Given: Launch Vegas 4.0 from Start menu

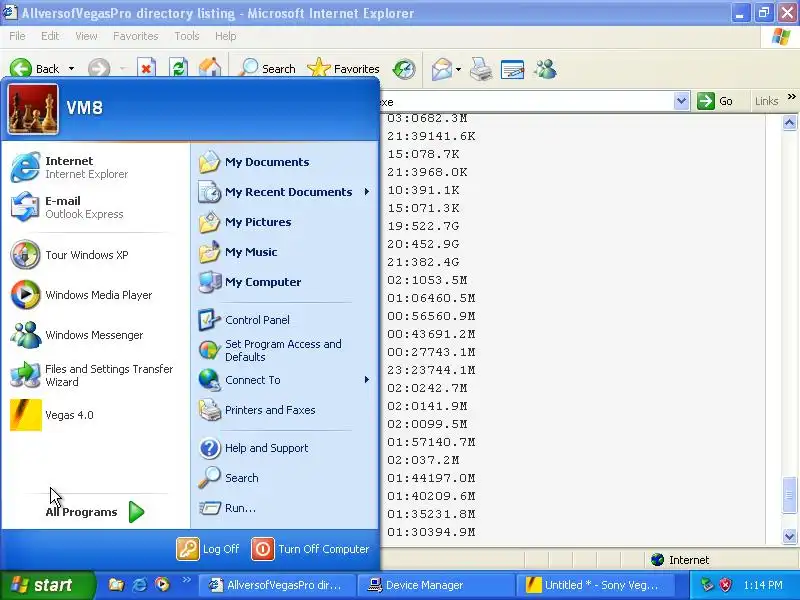Looking at the screenshot, I should (x=96, y=415).
